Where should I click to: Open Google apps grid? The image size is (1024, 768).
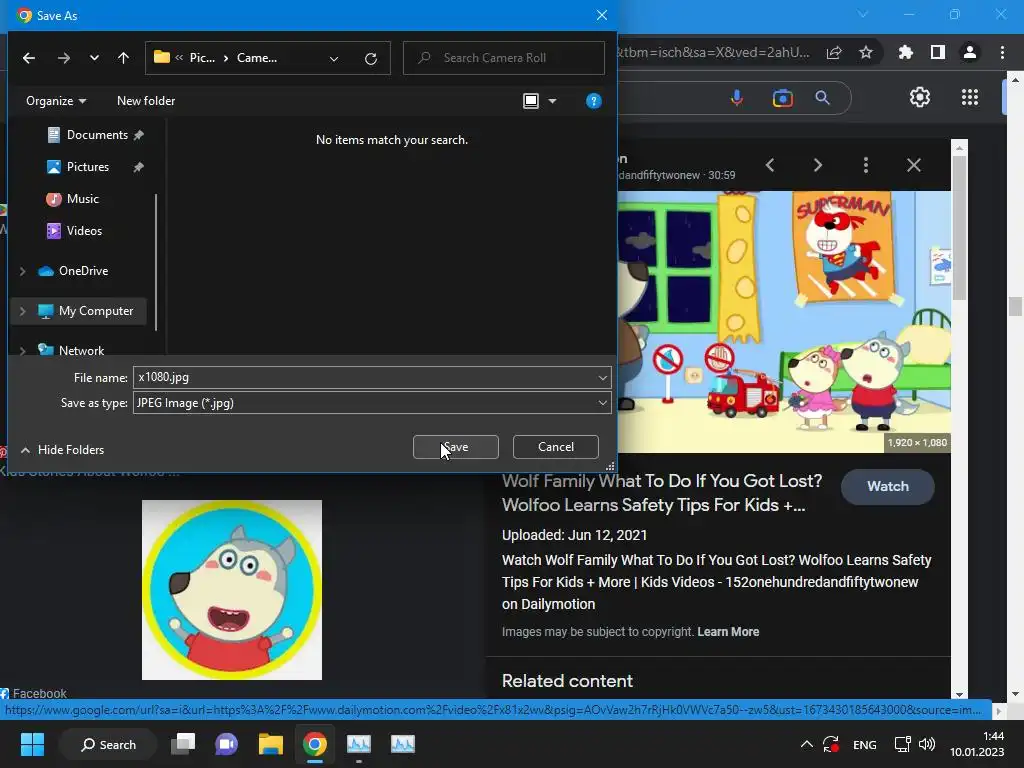(x=970, y=97)
